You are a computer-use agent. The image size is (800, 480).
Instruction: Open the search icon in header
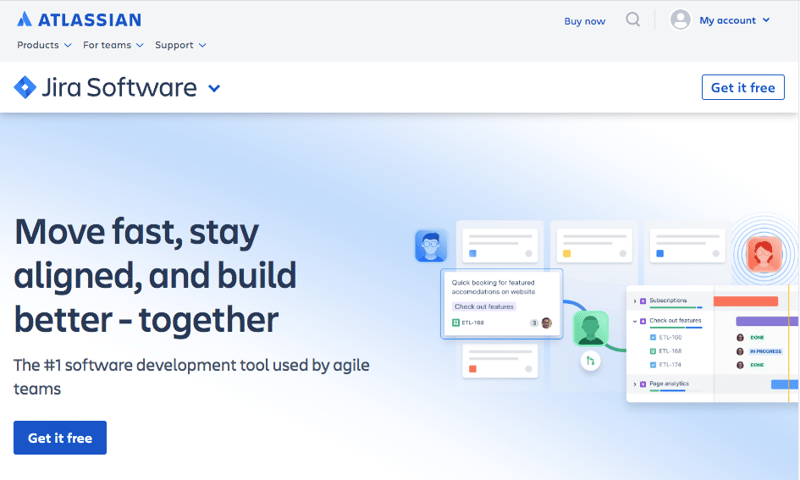(x=633, y=20)
